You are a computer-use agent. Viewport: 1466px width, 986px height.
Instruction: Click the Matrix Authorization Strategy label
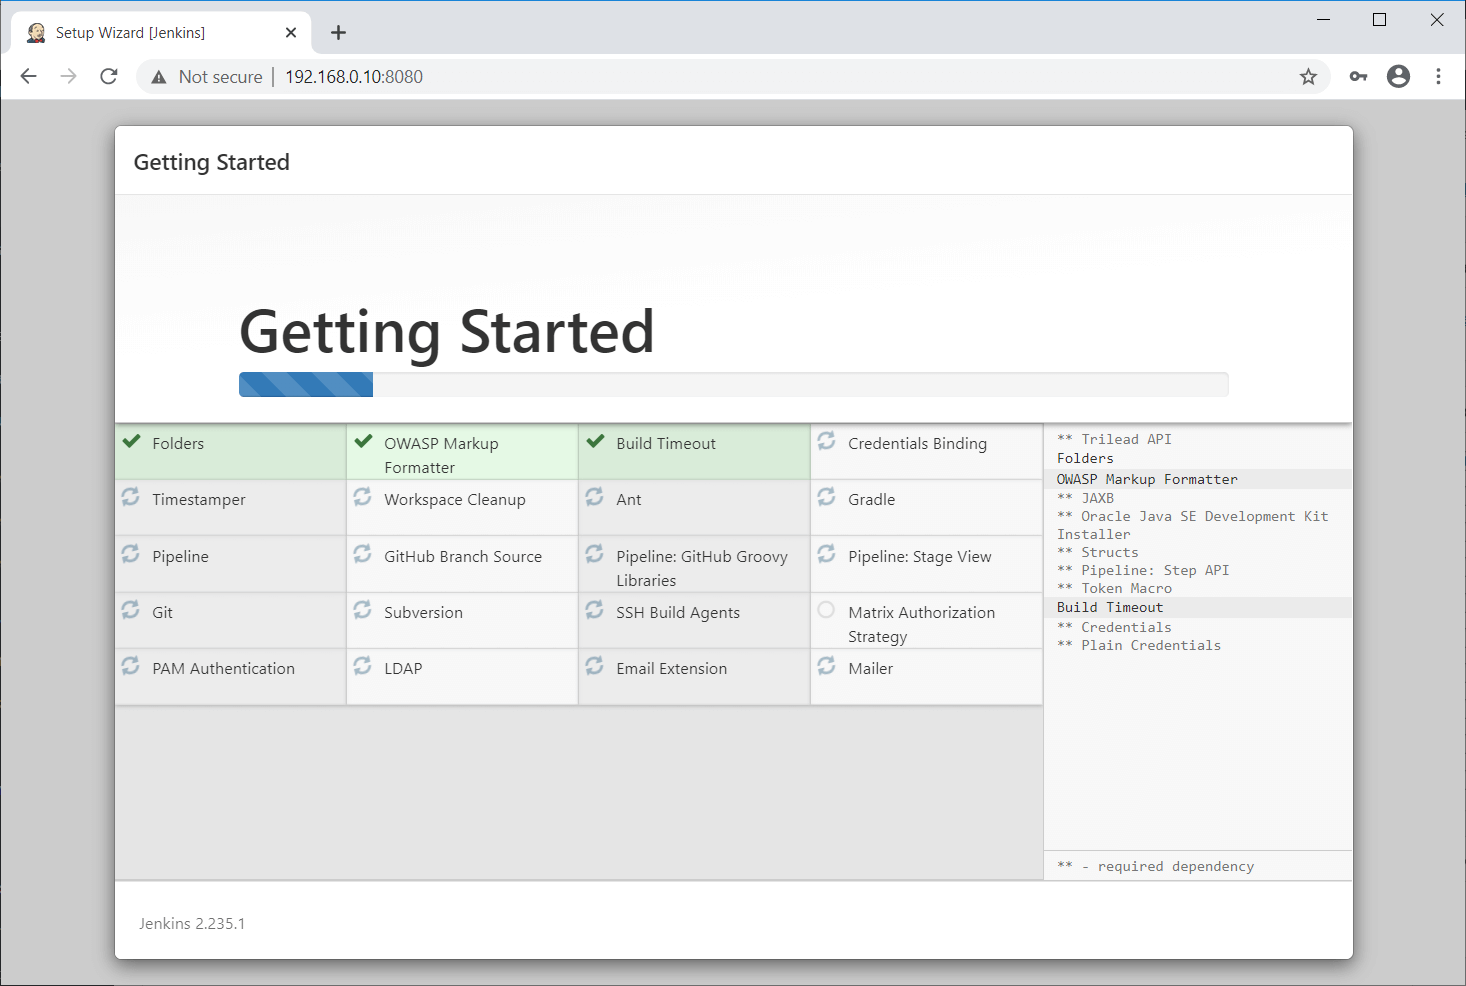coord(921,625)
